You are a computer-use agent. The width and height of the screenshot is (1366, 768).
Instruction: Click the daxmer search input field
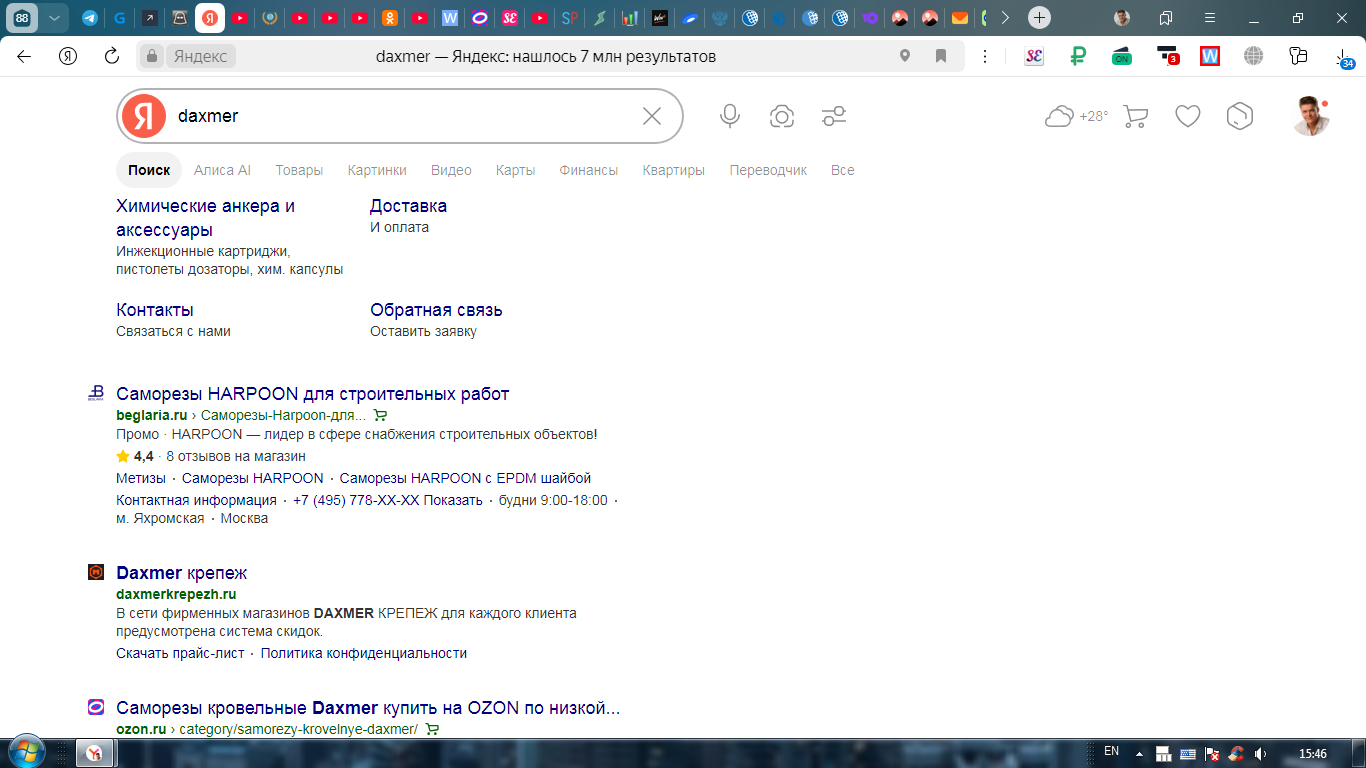[x=400, y=116]
